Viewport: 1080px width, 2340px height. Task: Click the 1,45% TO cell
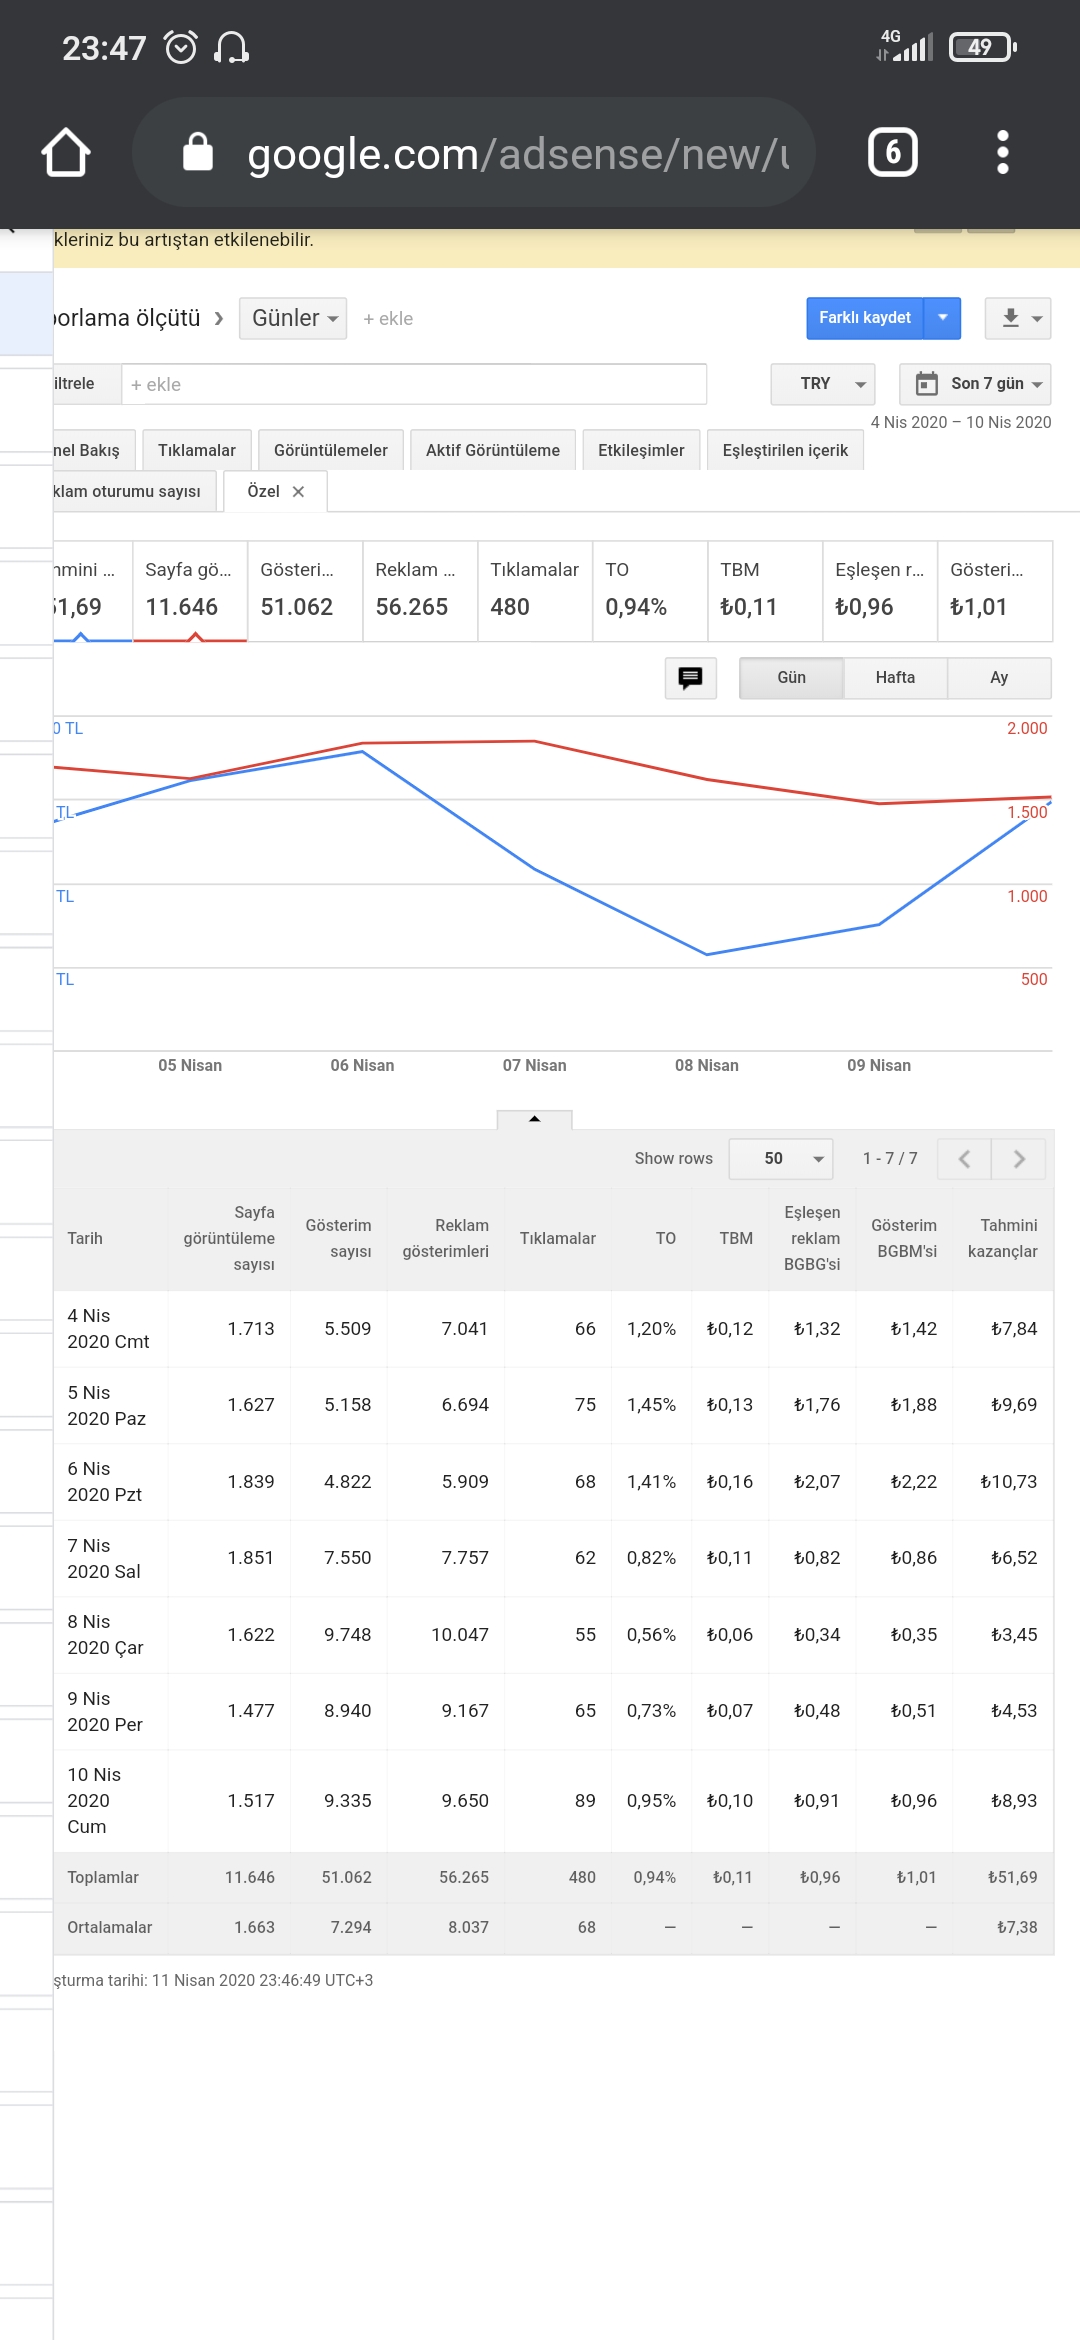coord(651,1405)
